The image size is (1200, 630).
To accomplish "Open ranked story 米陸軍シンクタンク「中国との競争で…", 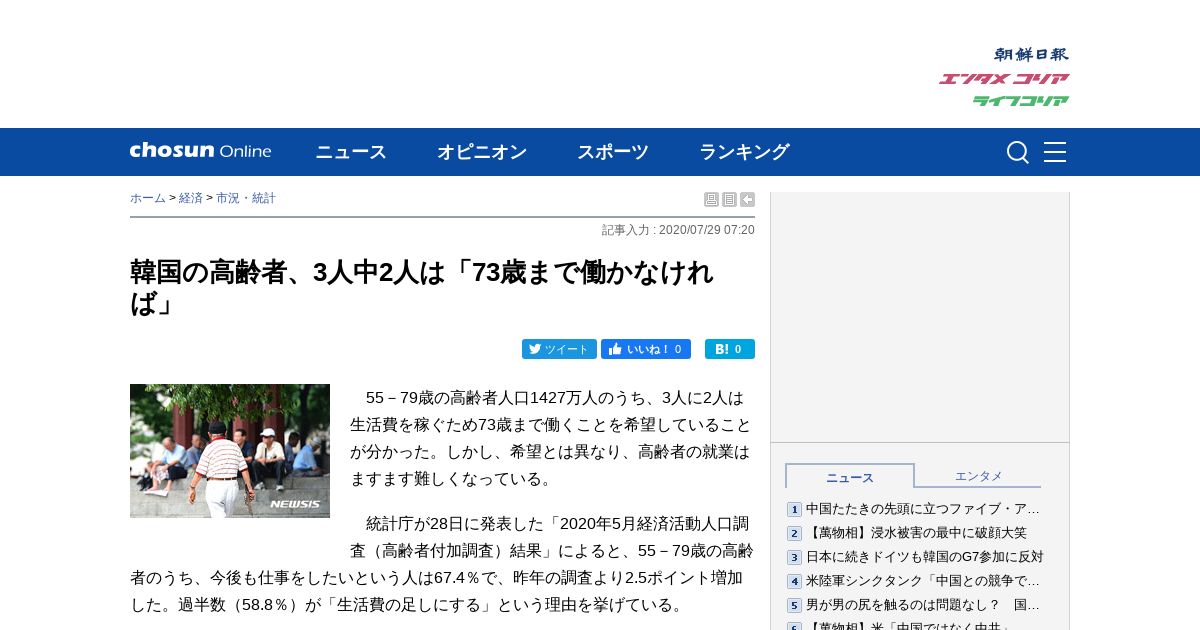I will 923,581.
